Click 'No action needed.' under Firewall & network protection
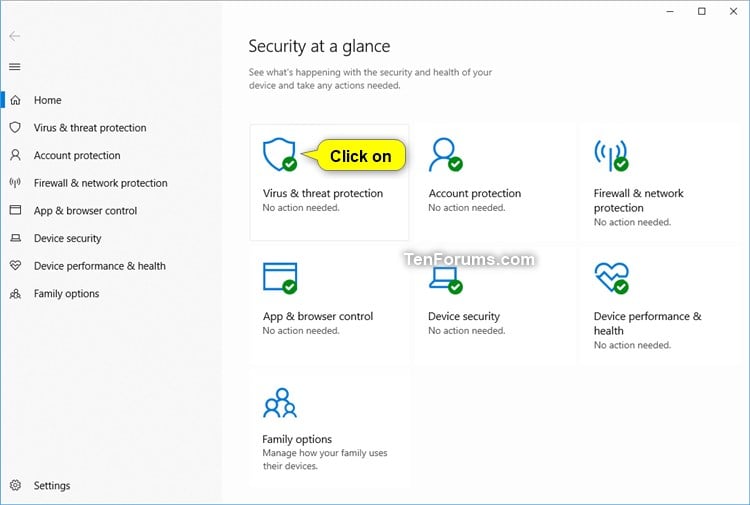750x505 pixels. point(632,222)
